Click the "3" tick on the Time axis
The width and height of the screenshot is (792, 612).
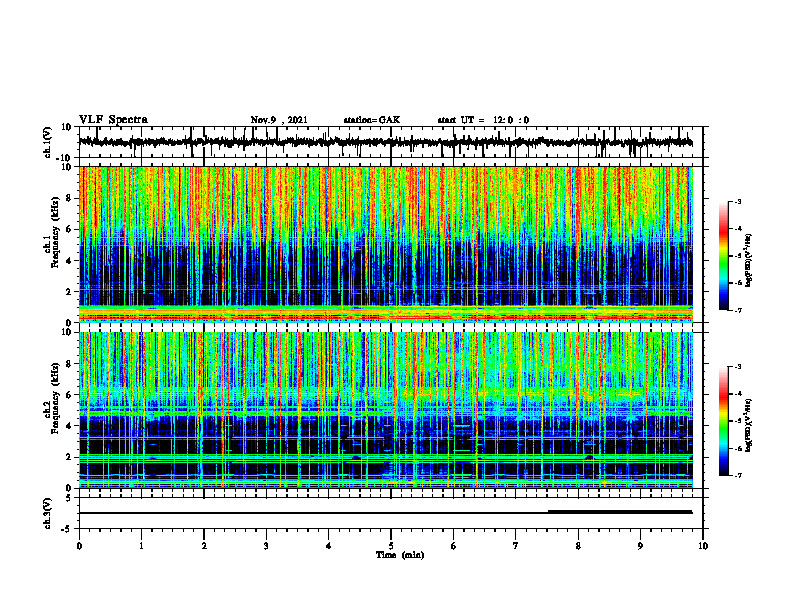pos(266,546)
